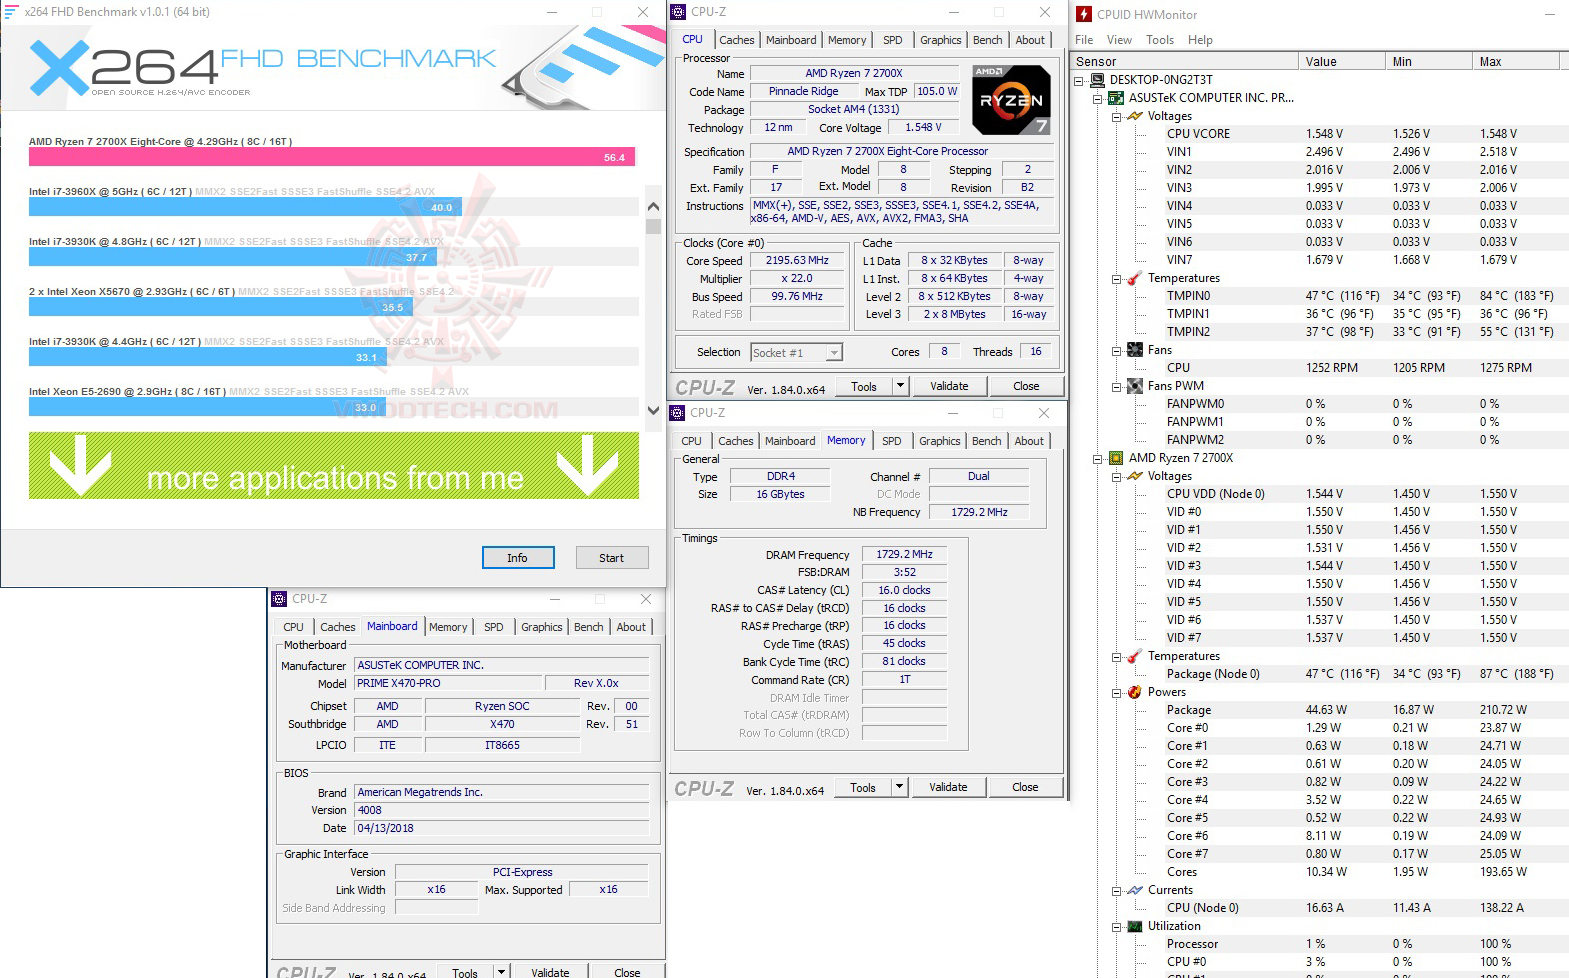This screenshot has height=978, width=1569.
Task: Click Validate in the CPU tab CPU-Z window
Action: pyautogui.click(x=950, y=386)
